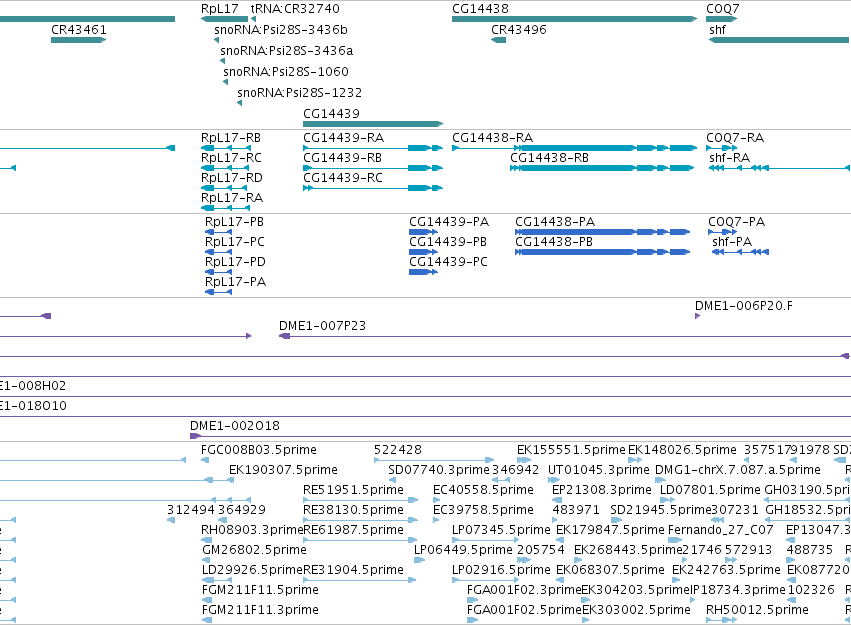Screen dimensions: 851x625
Task: Select transcript CG14439-RC
Action: [342, 178]
